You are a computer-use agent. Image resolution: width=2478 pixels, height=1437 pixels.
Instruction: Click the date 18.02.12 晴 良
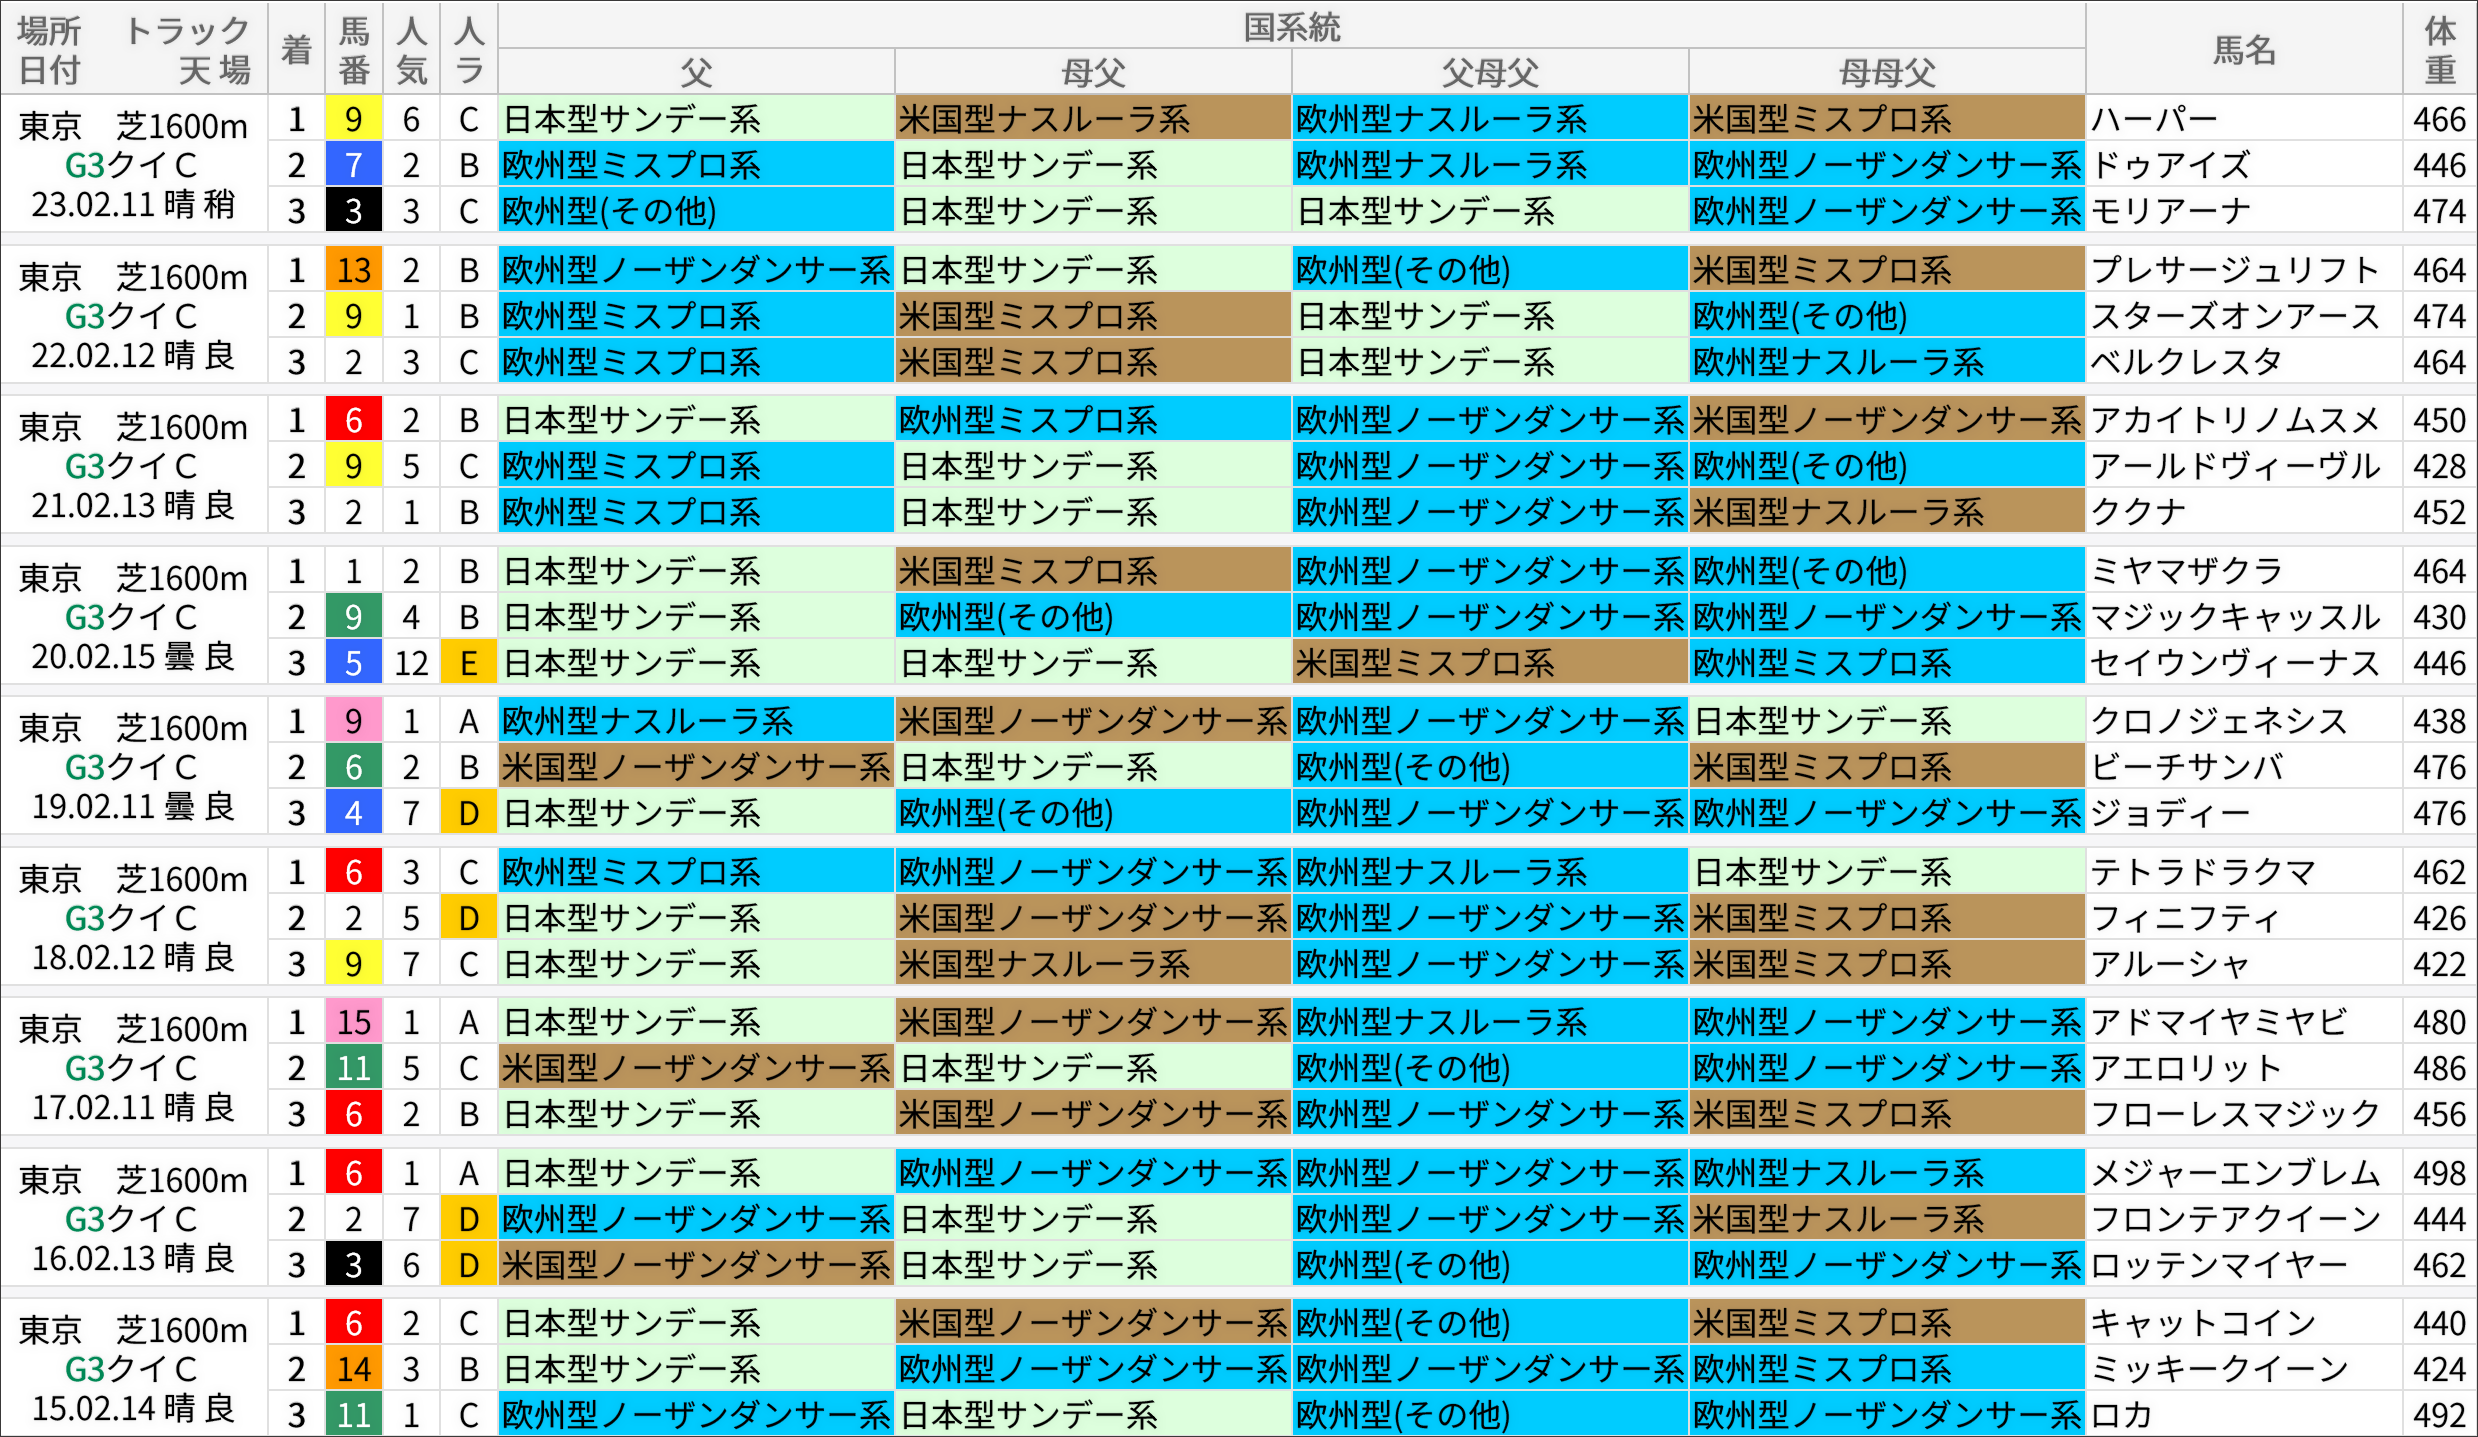pyautogui.click(x=133, y=957)
